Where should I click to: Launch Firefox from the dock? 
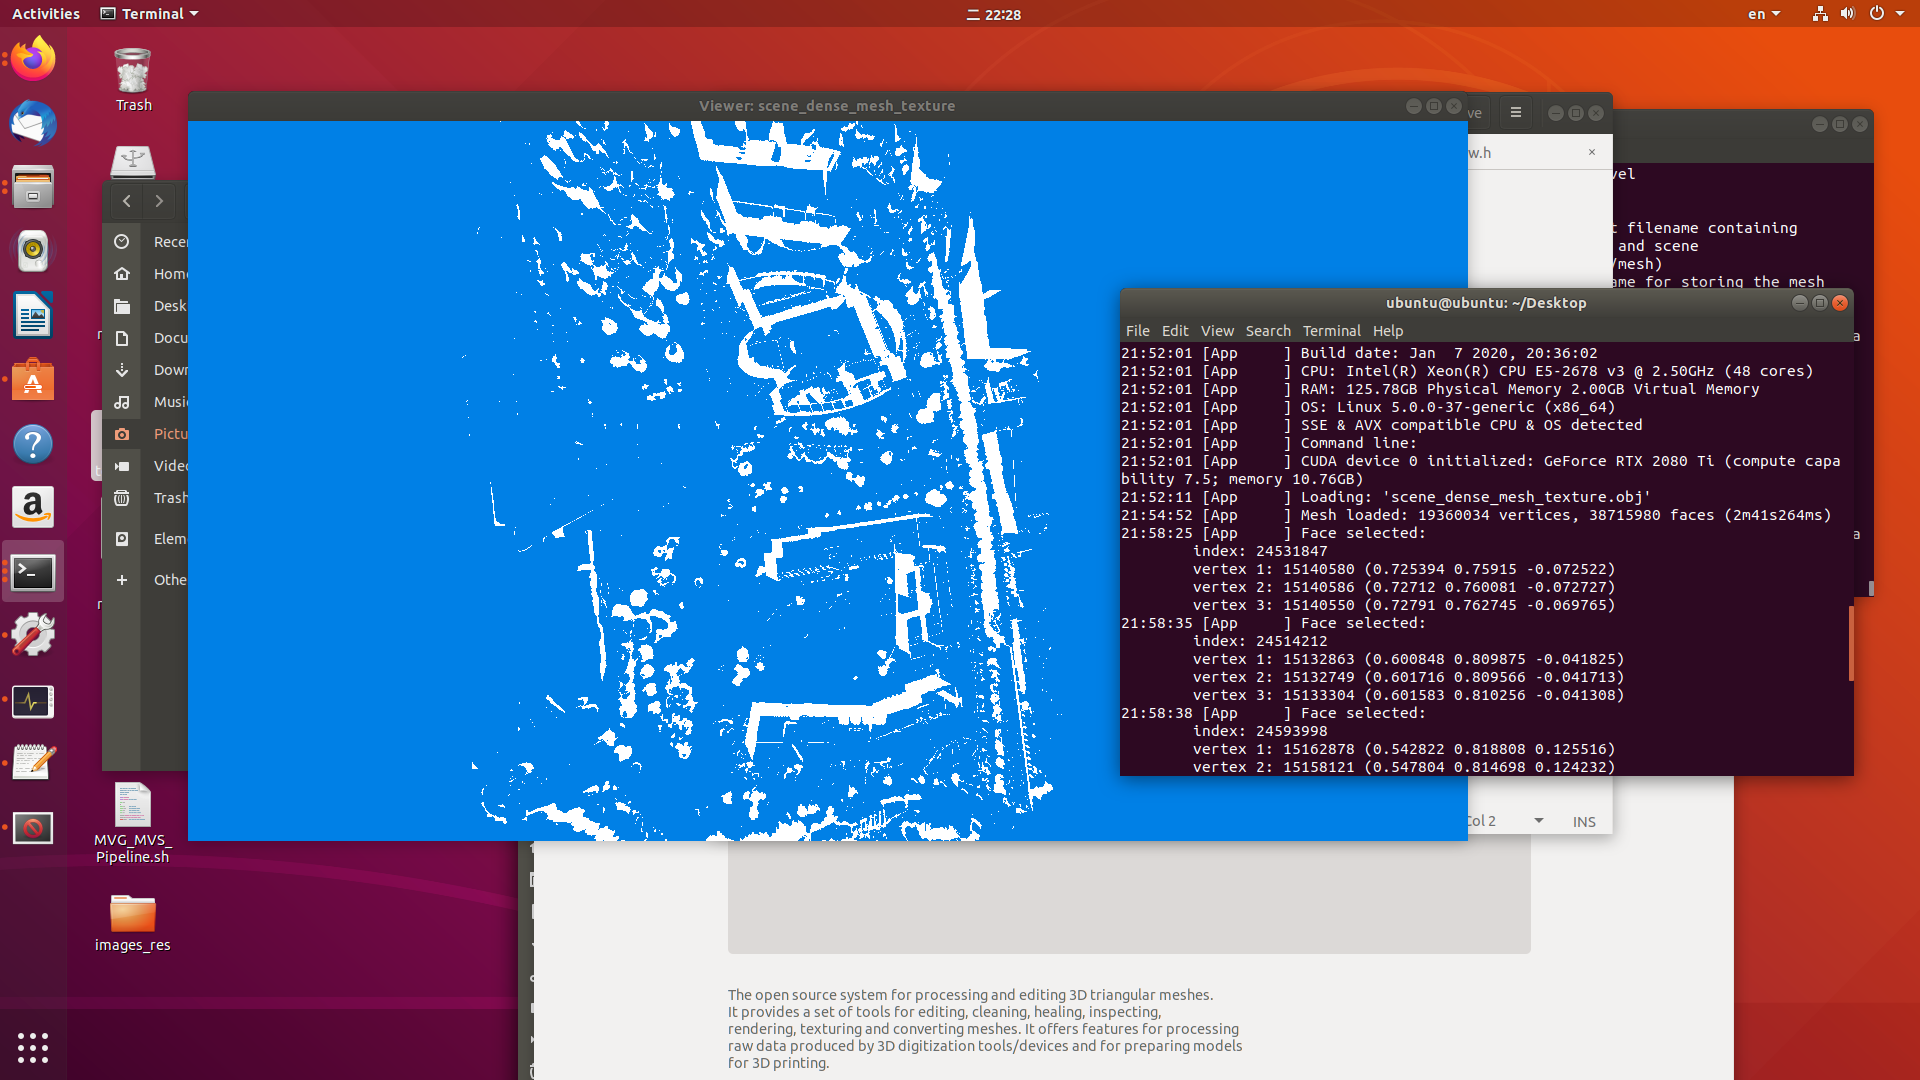tap(33, 58)
